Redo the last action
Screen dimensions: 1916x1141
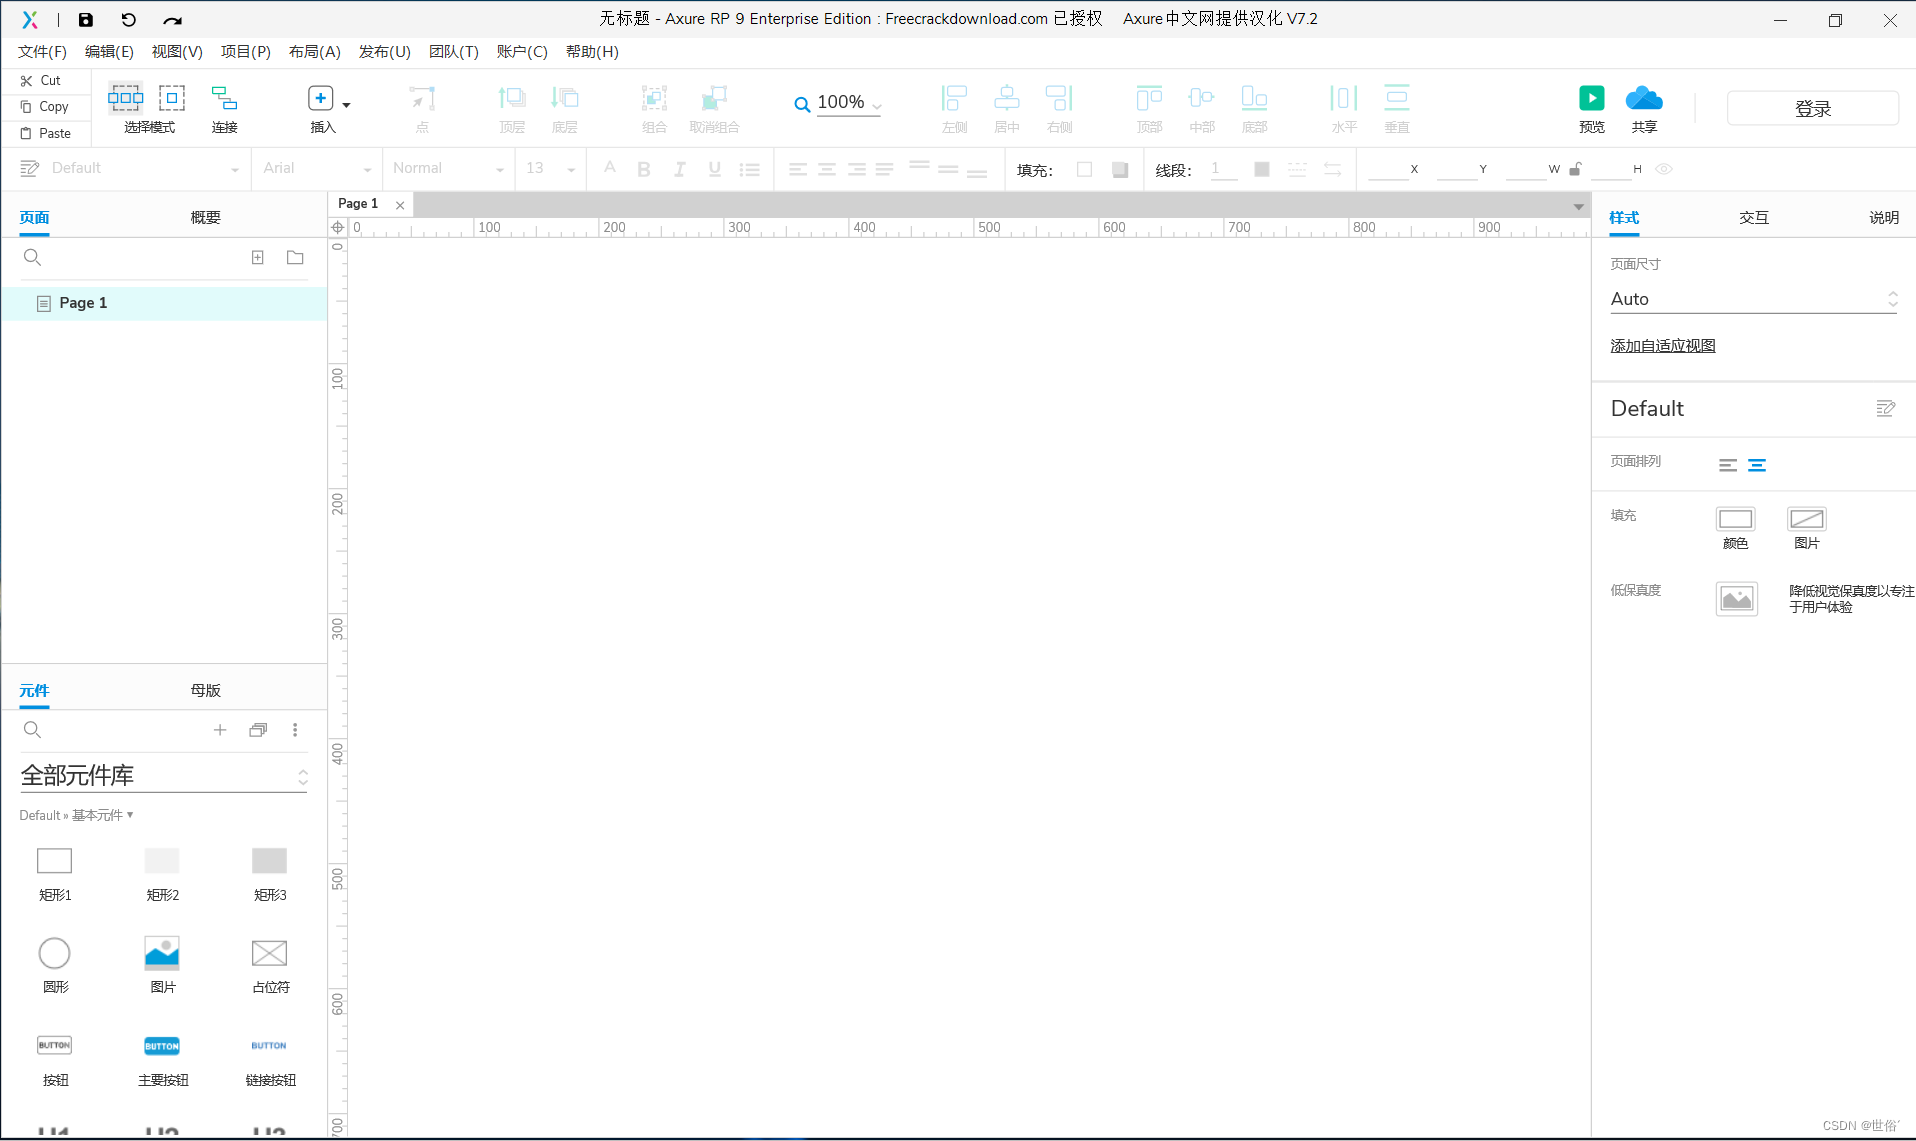172,19
